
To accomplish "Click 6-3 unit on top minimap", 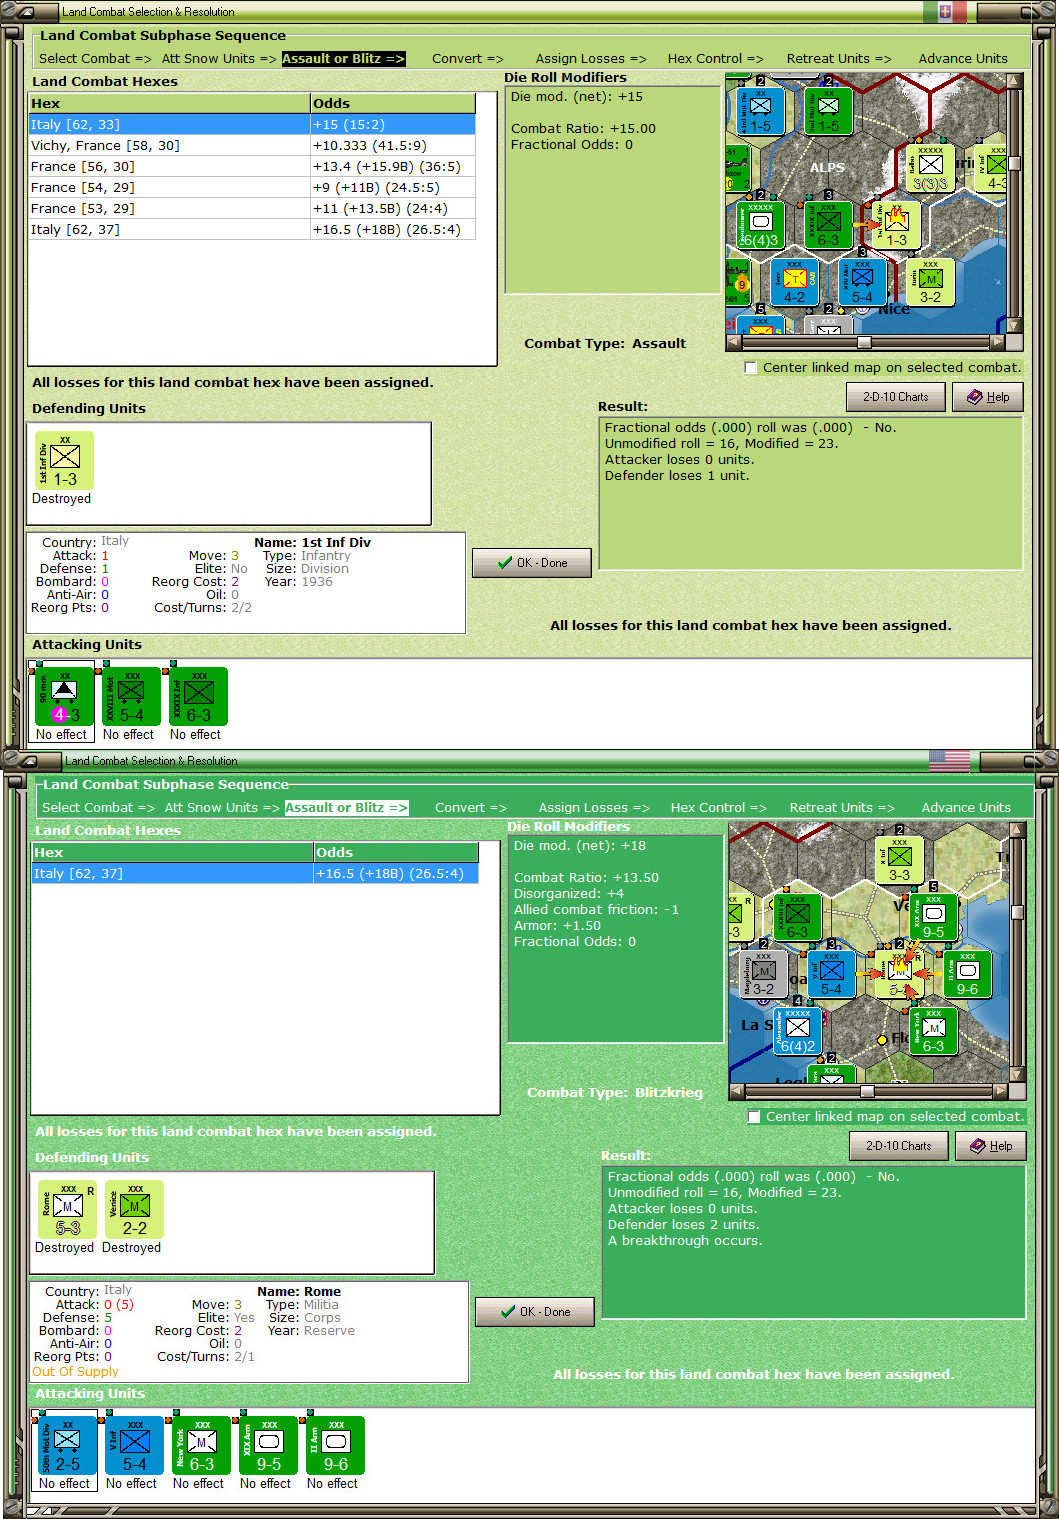I will [828, 224].
